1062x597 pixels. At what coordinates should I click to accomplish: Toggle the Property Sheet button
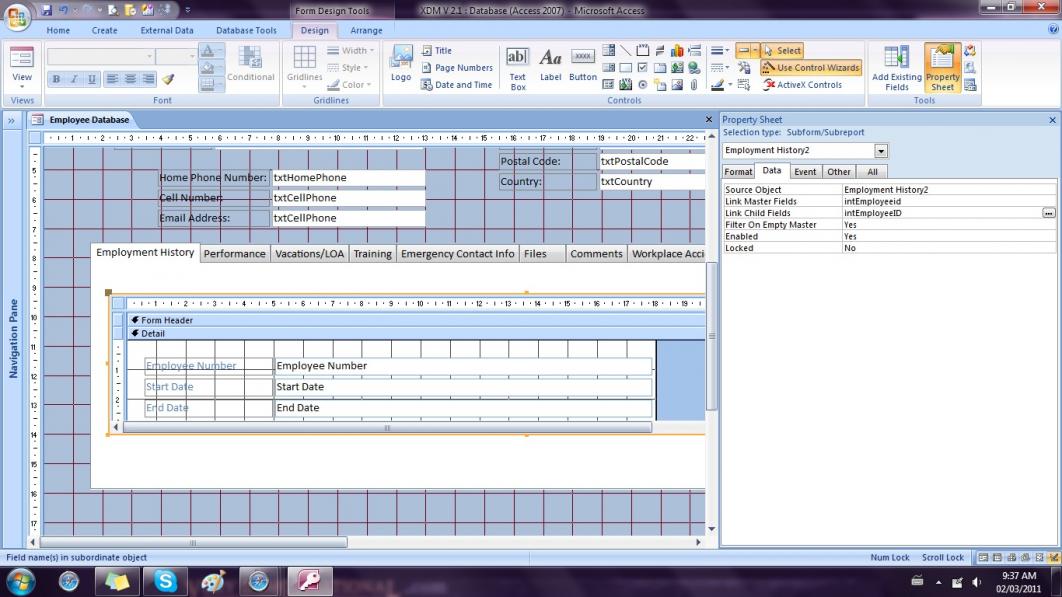(x=942, y=68)
